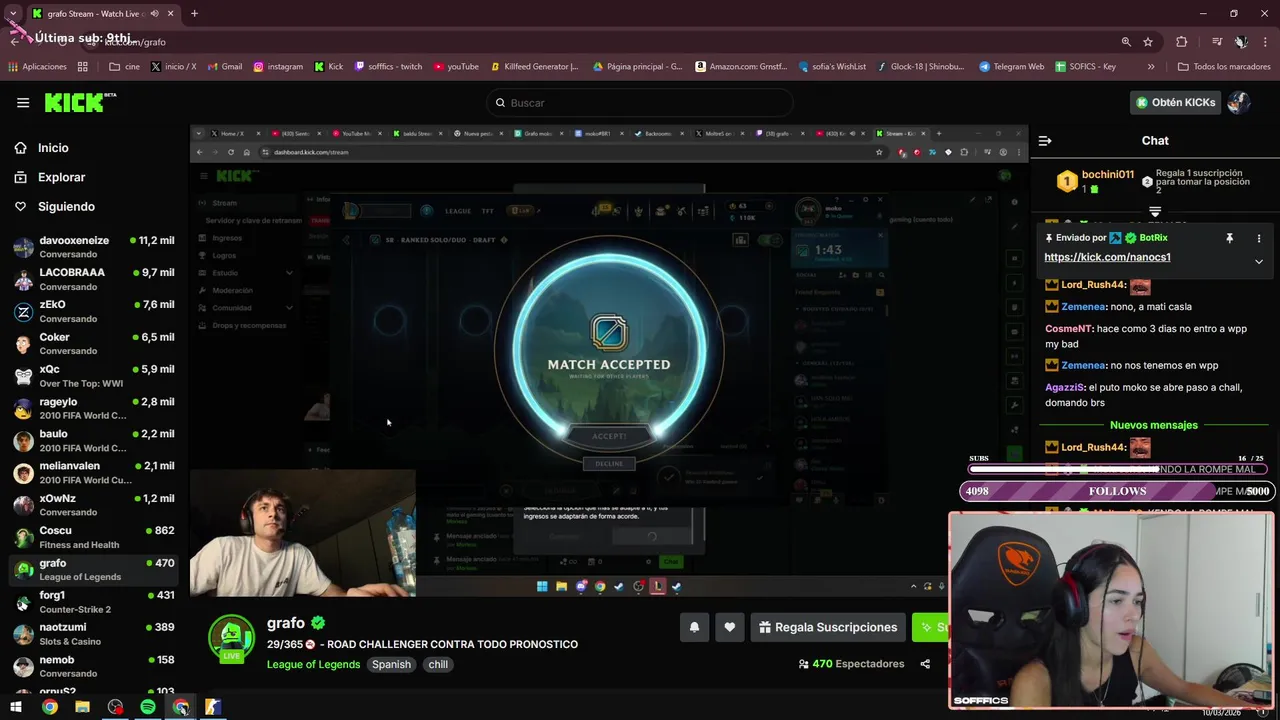Click the KICK logo
This screenshot has width=1280, height=720.
pyautogui.click(x=79, y=102)
